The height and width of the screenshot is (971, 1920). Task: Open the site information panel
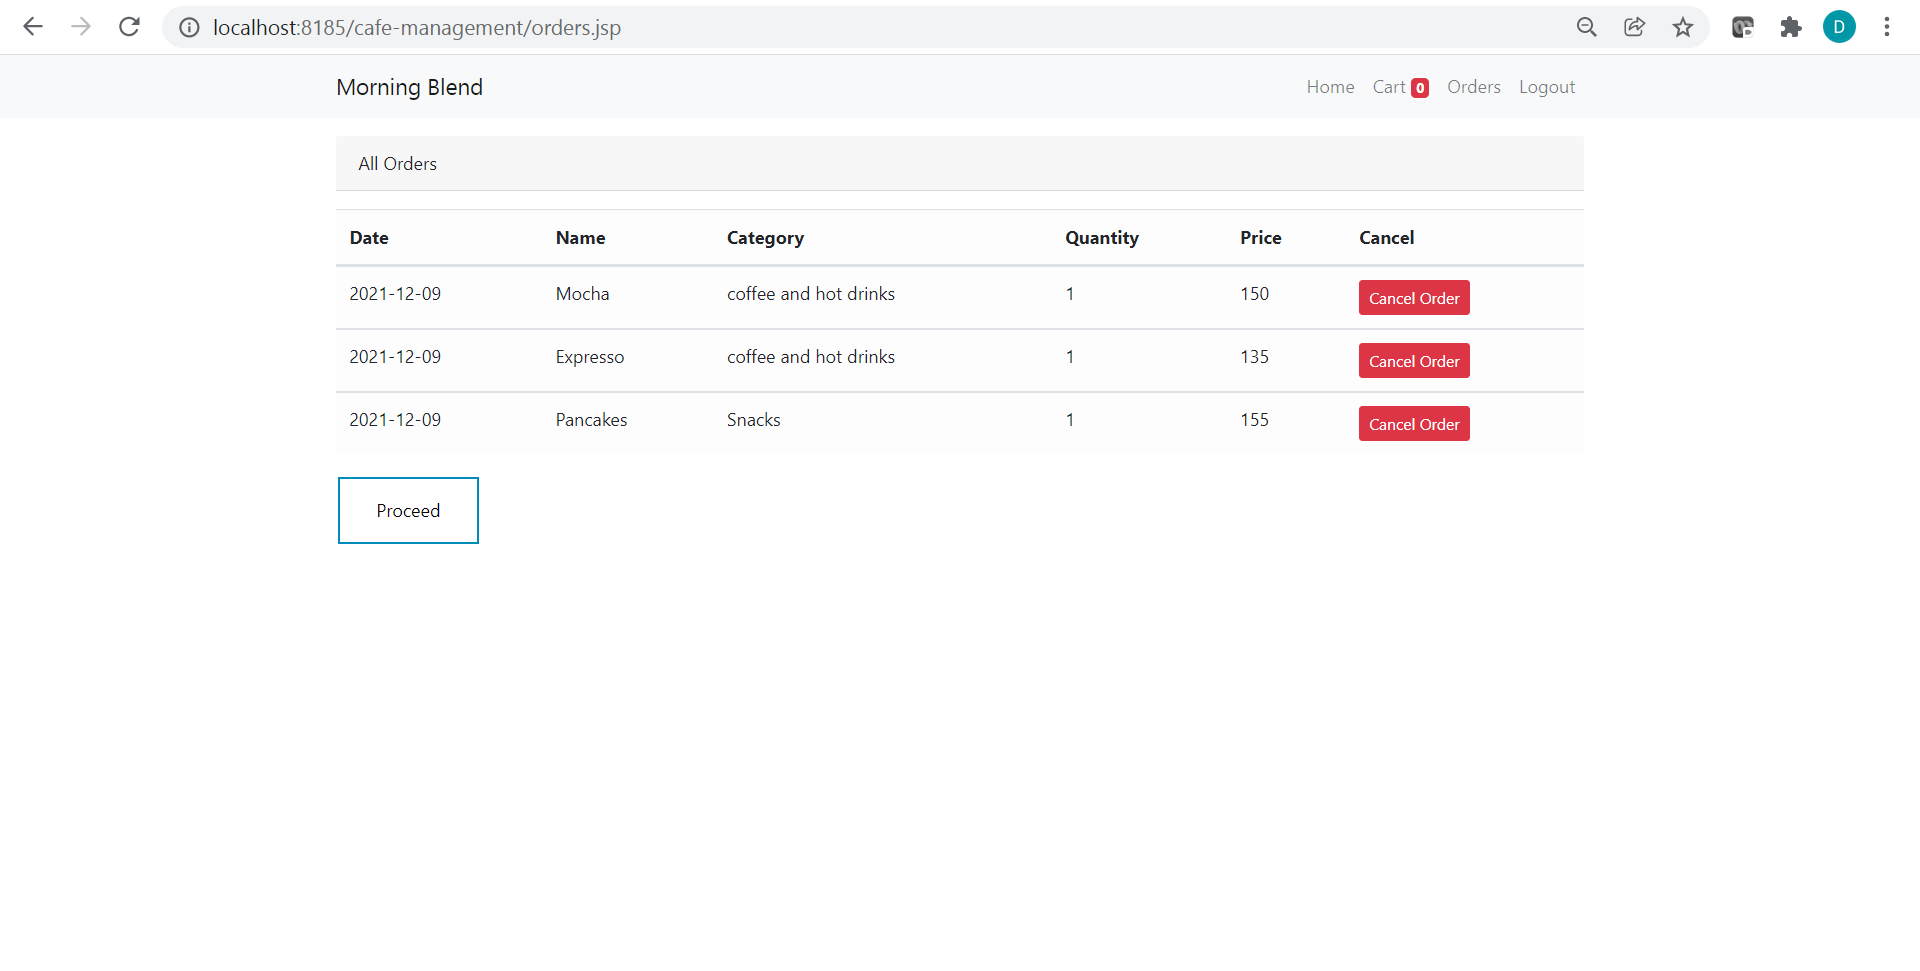pyautogui.click(x=188, y=27)
